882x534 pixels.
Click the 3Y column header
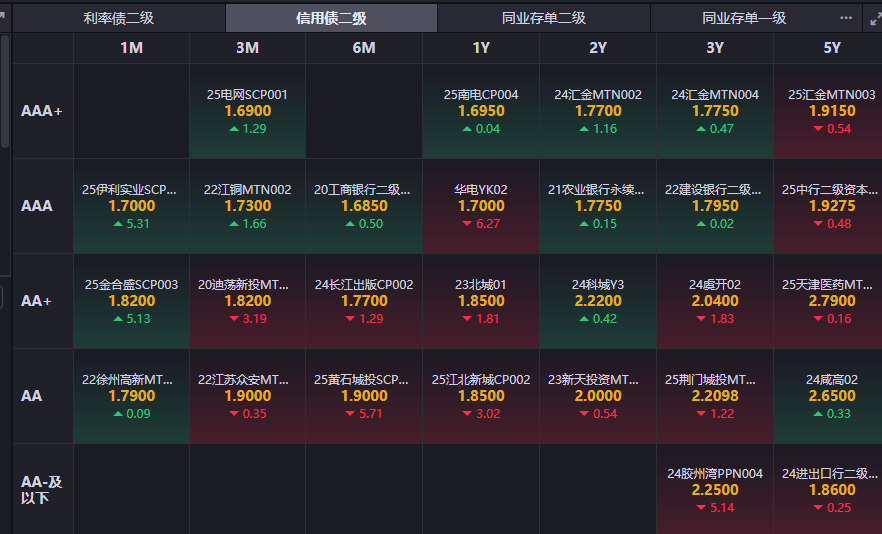point(715,48)
